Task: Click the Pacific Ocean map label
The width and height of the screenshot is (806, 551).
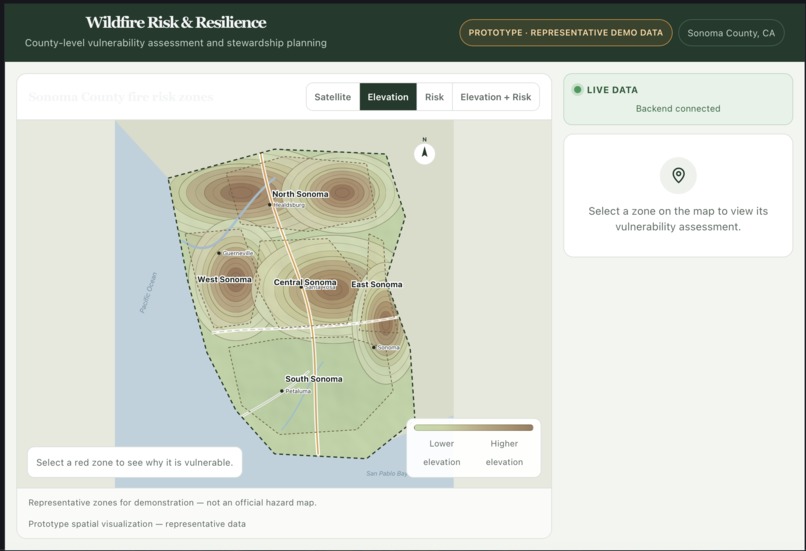Action: click(148, 293)
